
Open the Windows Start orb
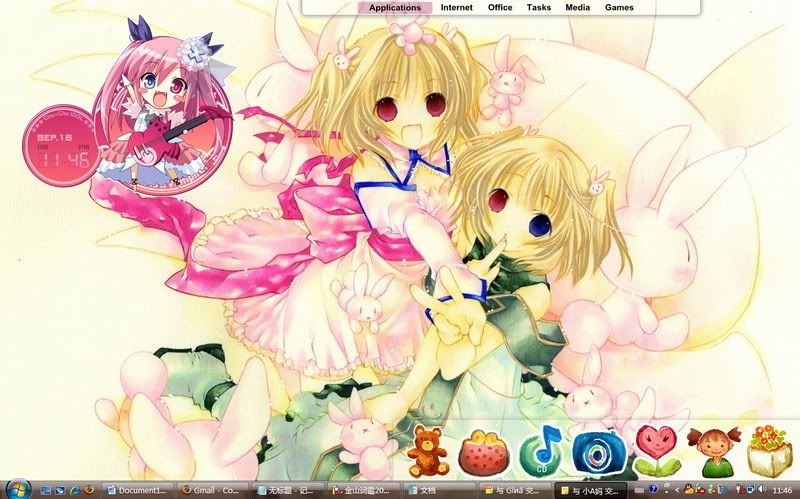point(15,490)
